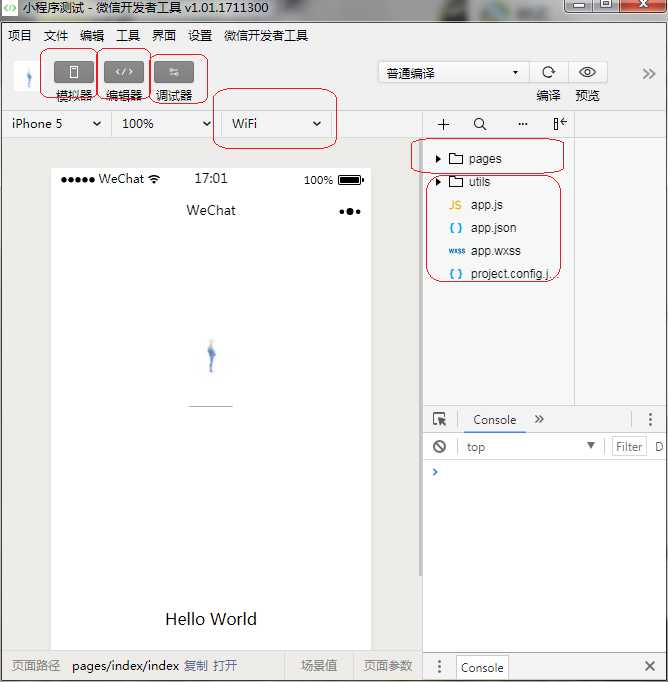This screenshot has height=682, width=668.
Task: Open the 微信开发者工具 menu
Action: pos(266,35)
